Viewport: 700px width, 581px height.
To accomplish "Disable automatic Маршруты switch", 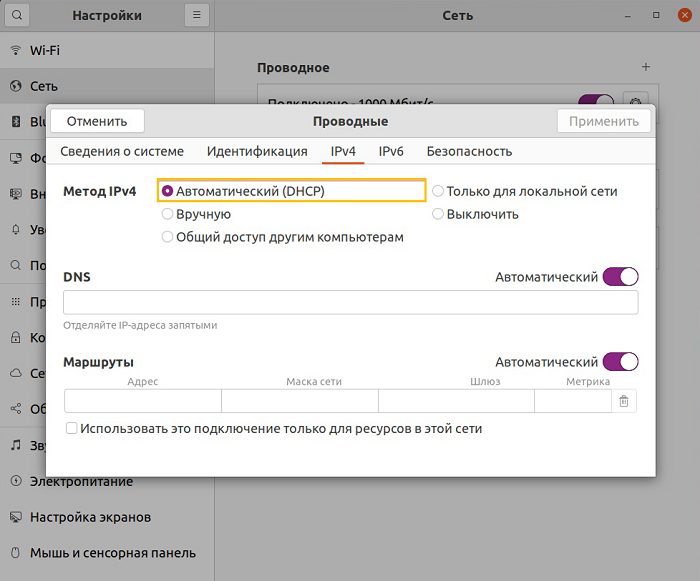I will (620, 362).
